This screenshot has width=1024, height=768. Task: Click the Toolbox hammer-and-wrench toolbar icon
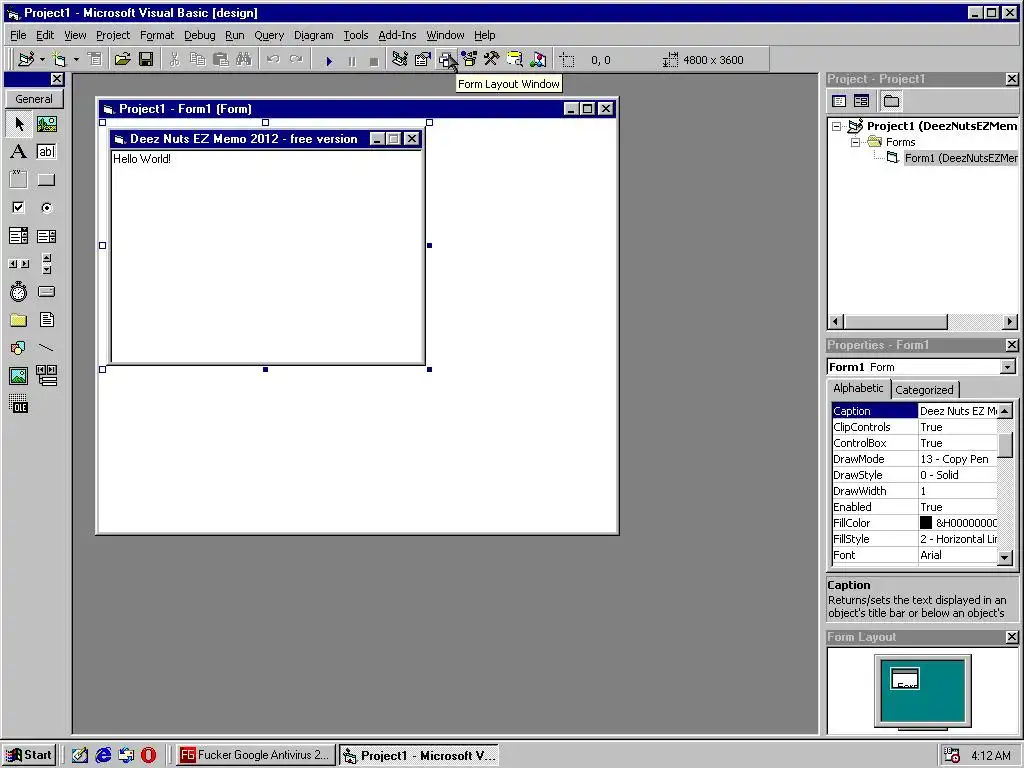492,59
